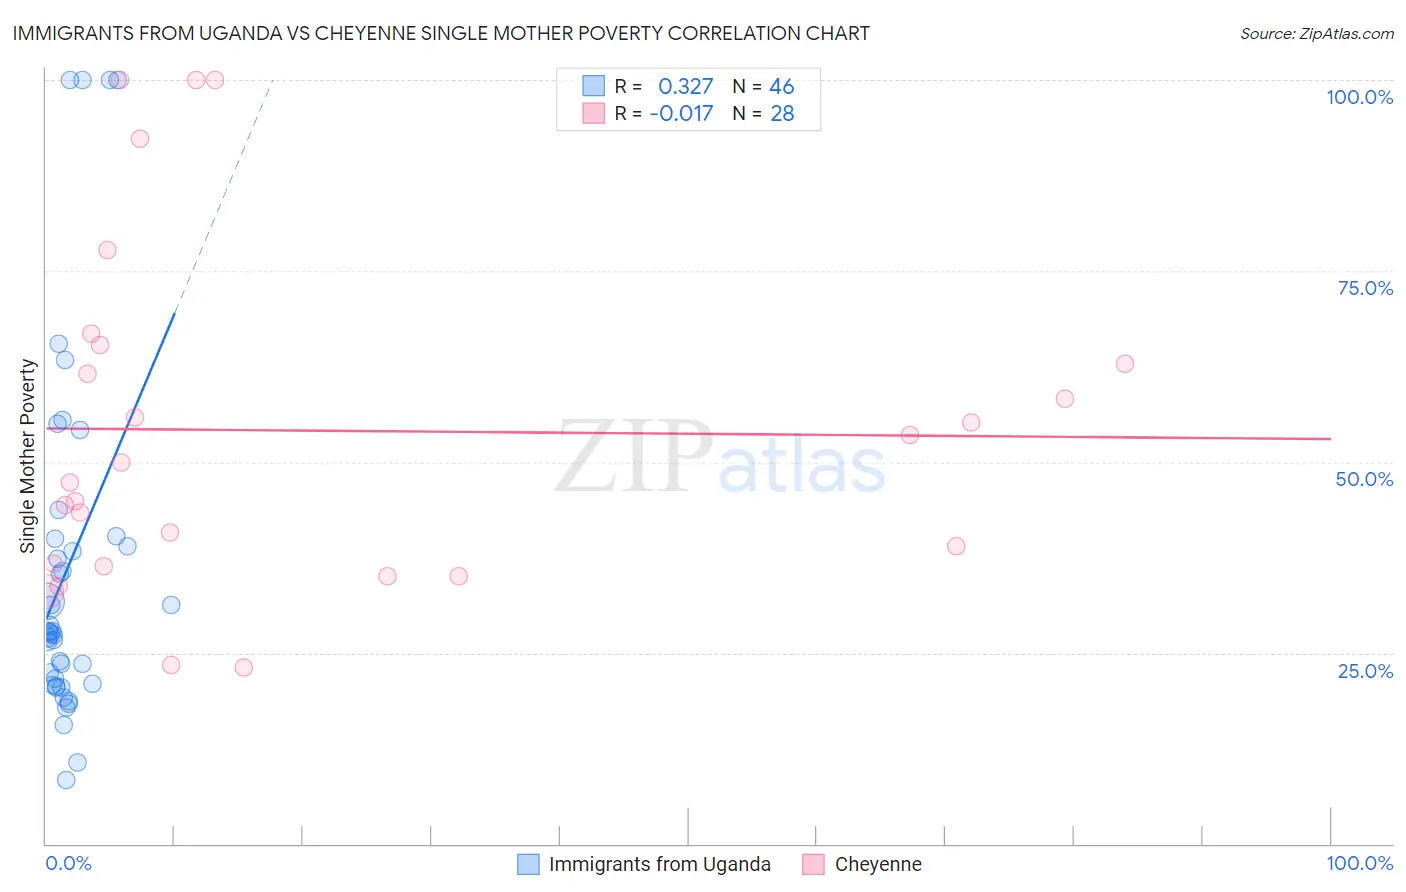1406x892 pixels.
Task: Click the 100.0% x-axis label at bottom right
Action: click(1359, 864)
